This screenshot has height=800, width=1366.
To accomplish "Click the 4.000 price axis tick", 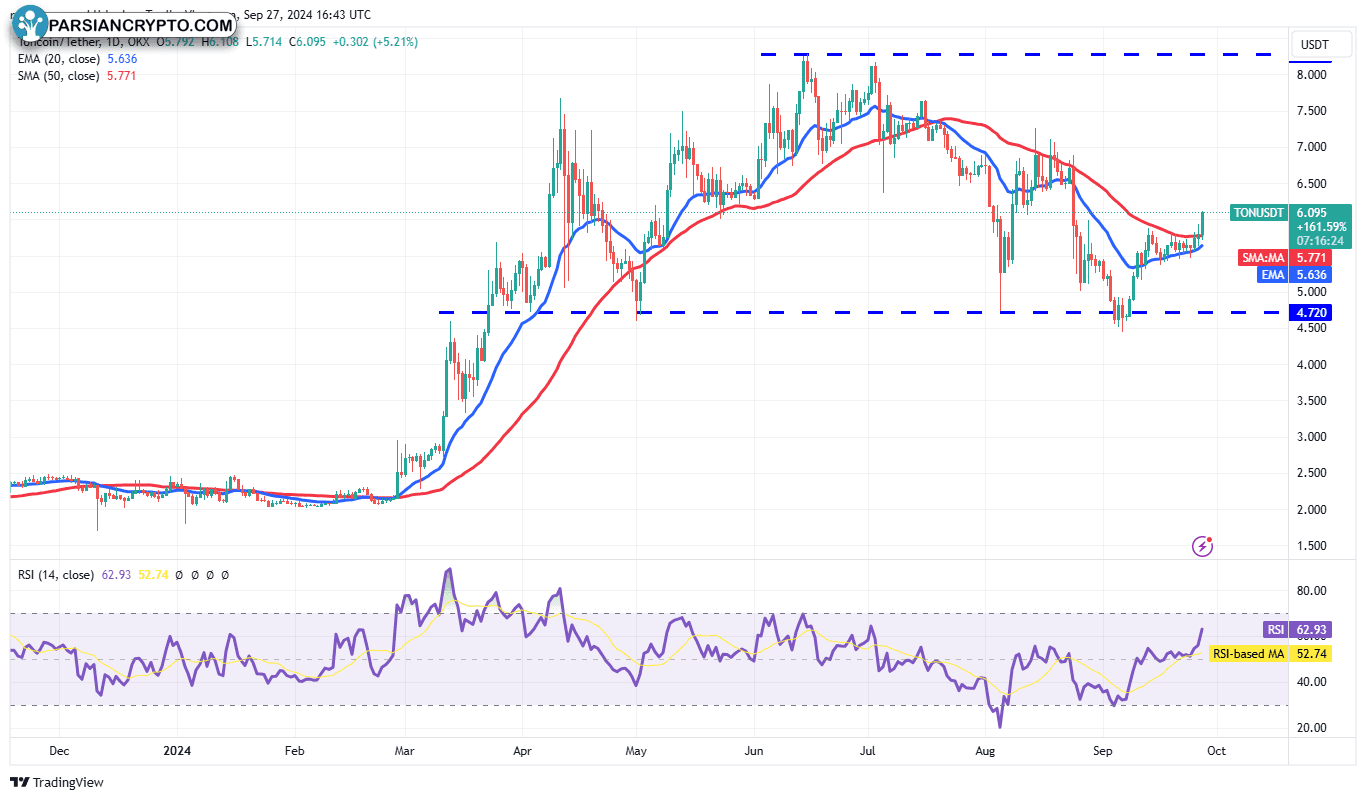I will click(x=1311, y=365).
